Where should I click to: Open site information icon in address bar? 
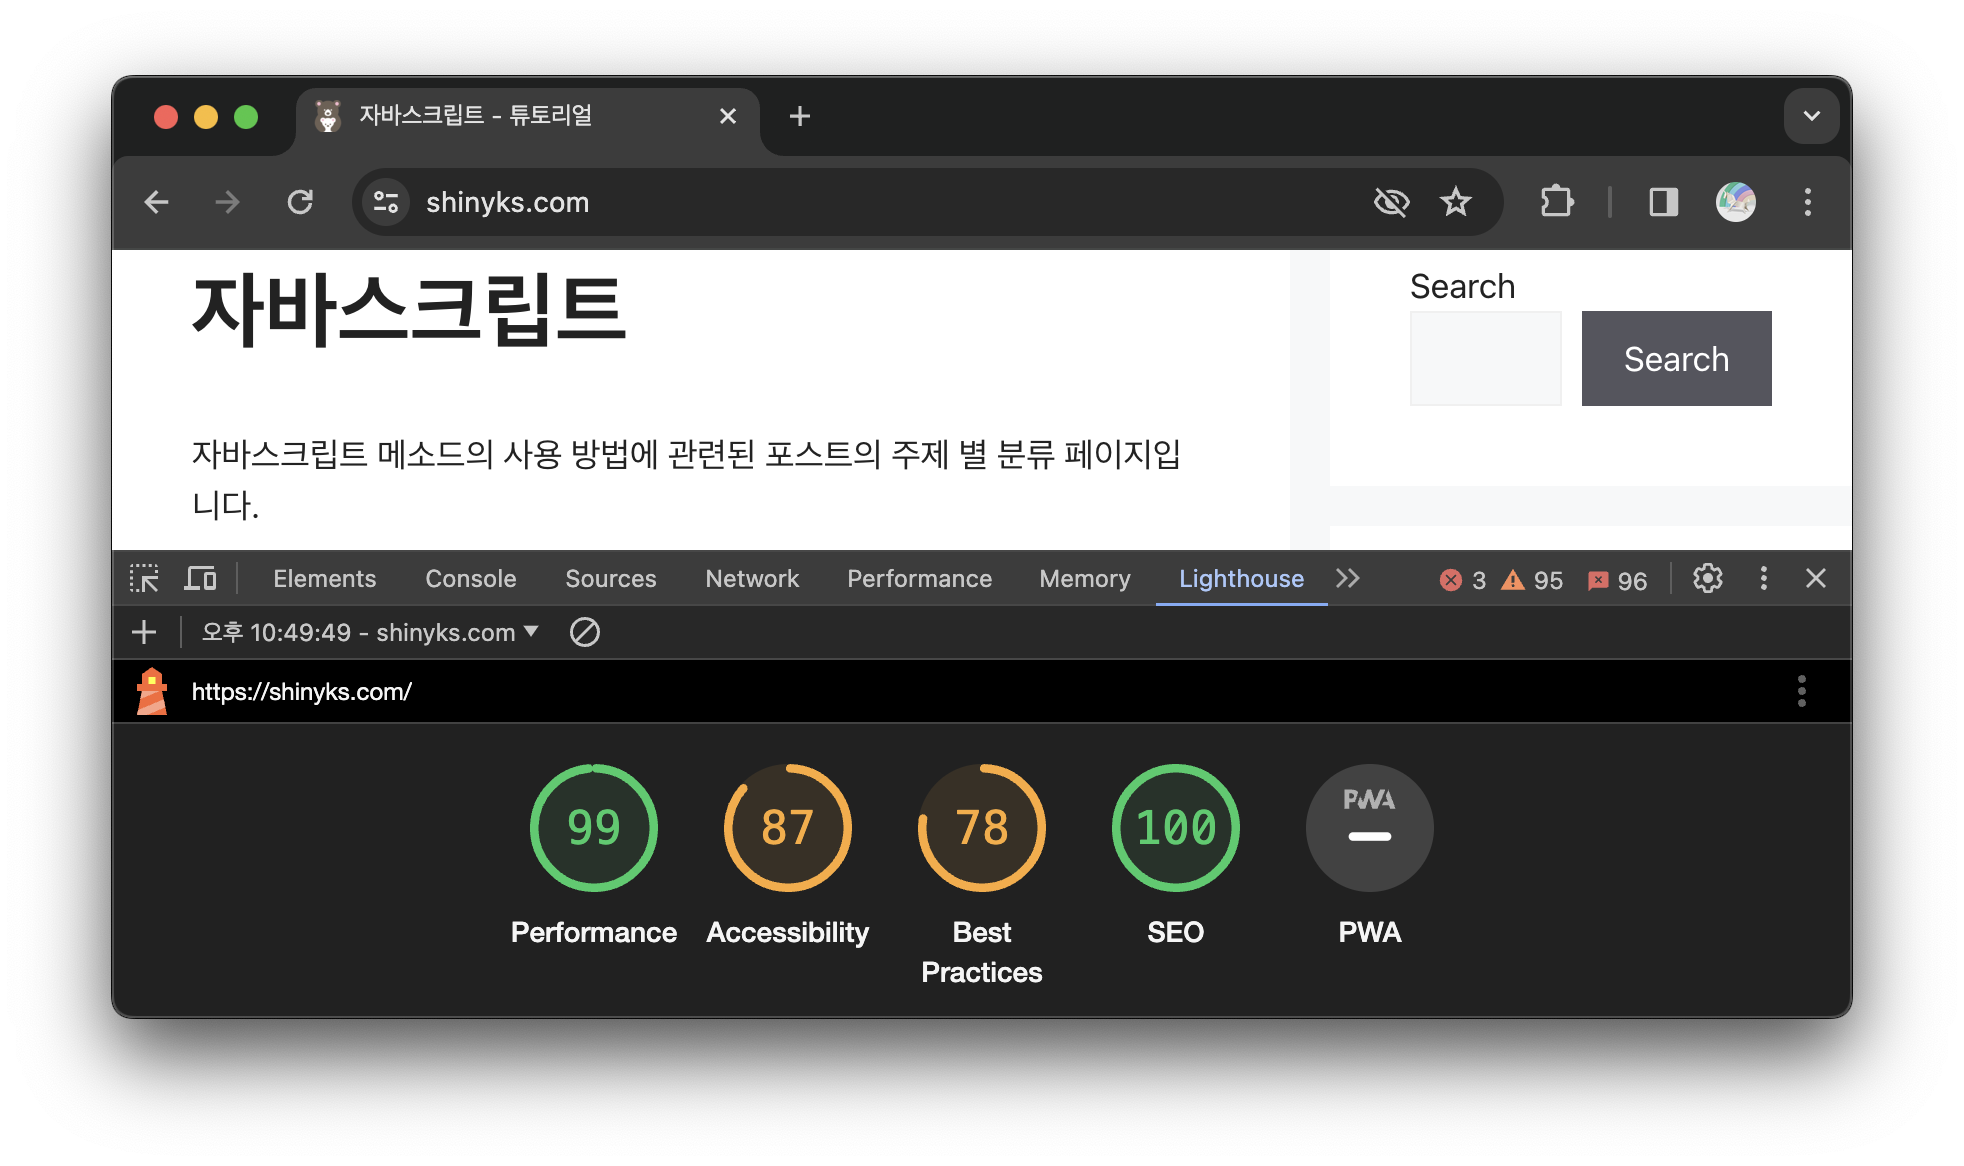click(x=386, y=202)
